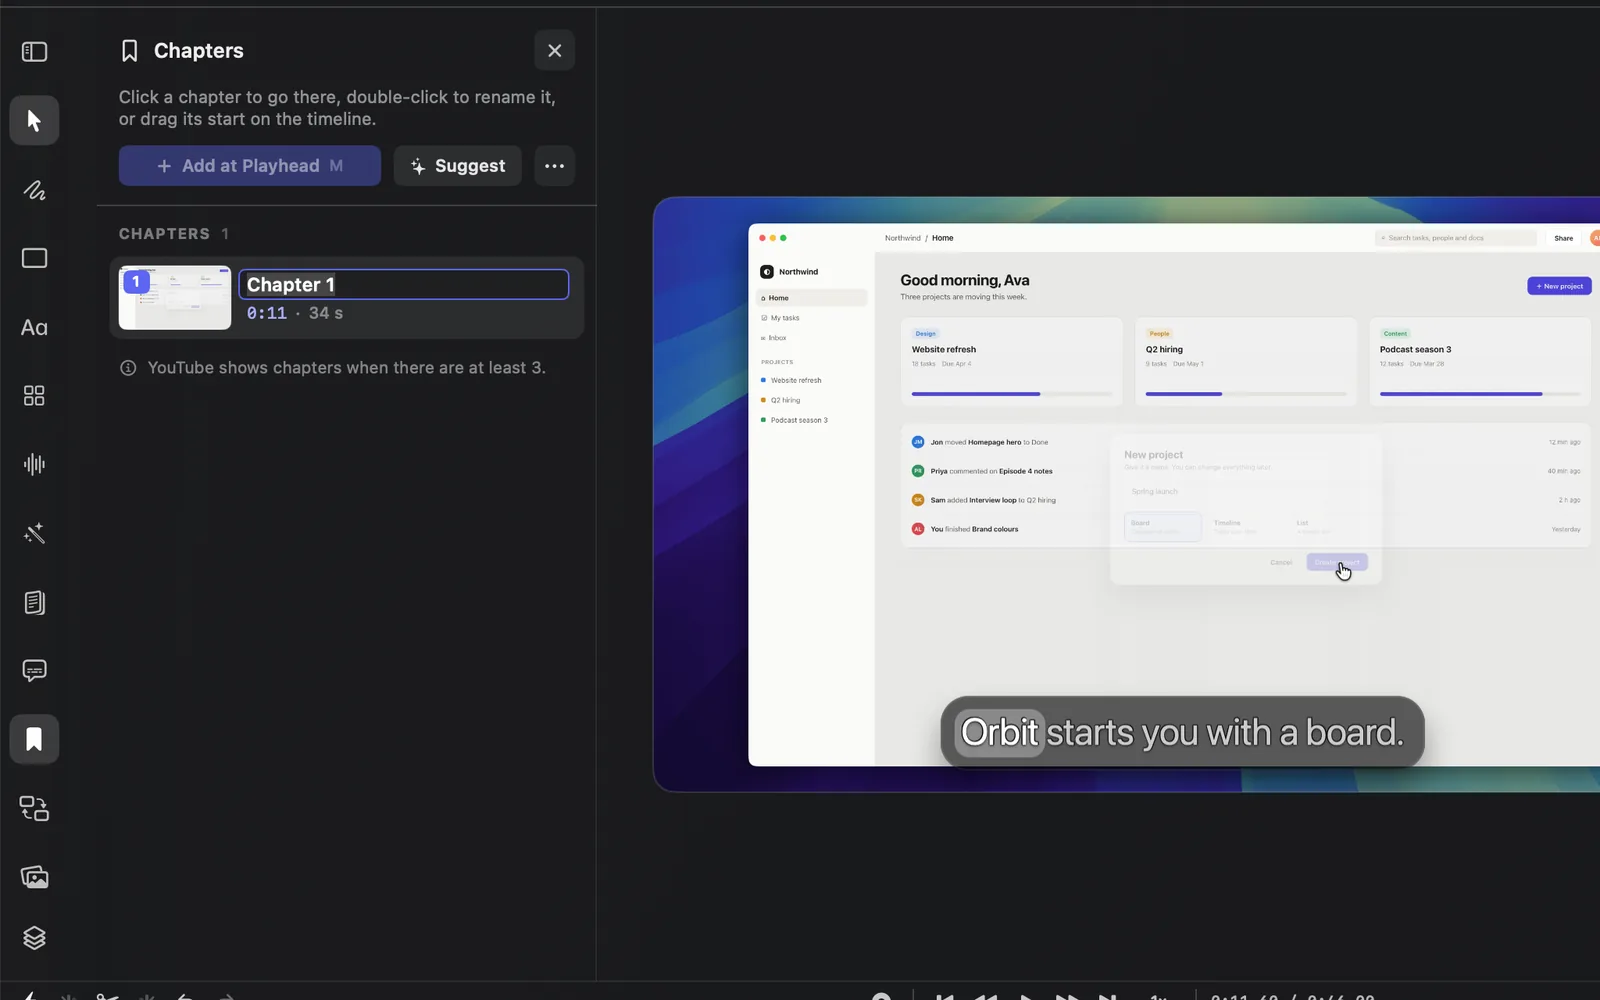Click the Suggest chapters button
Viewport: 1600px width, 1000px height.
[457, 166]
